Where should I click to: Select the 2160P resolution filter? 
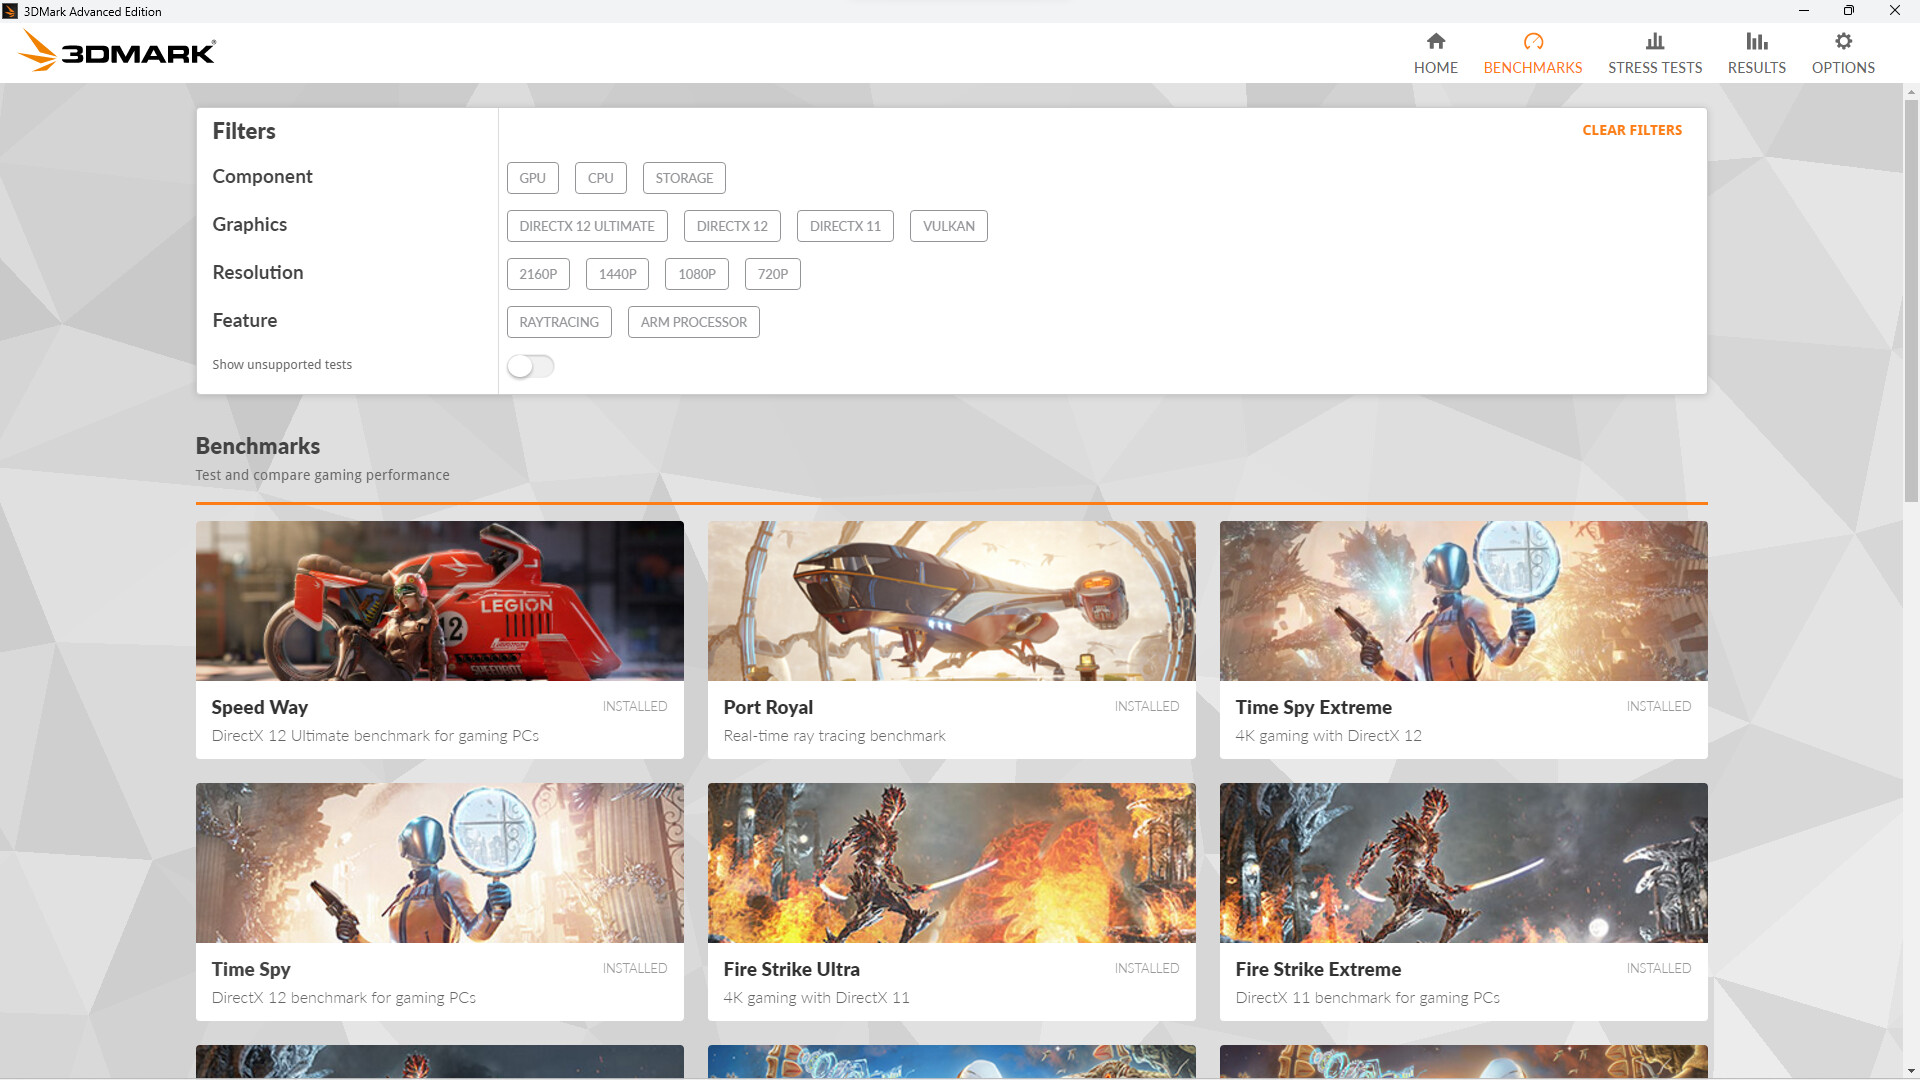[538, 273]
